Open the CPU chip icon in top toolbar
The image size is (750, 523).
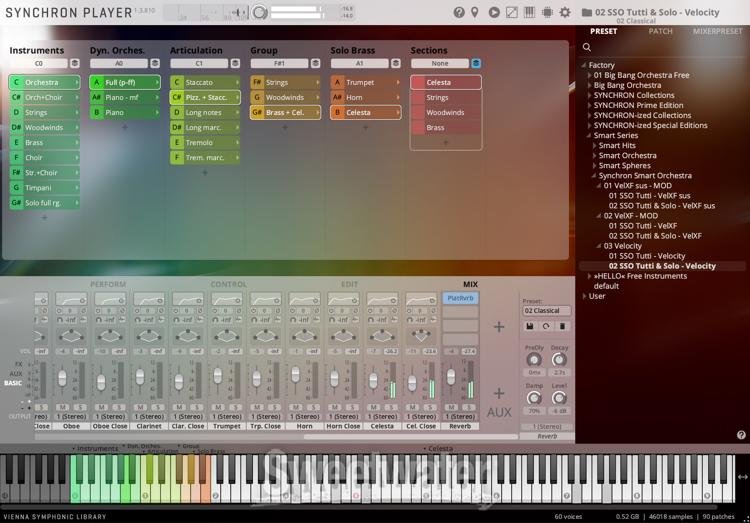tap(547, 12)
